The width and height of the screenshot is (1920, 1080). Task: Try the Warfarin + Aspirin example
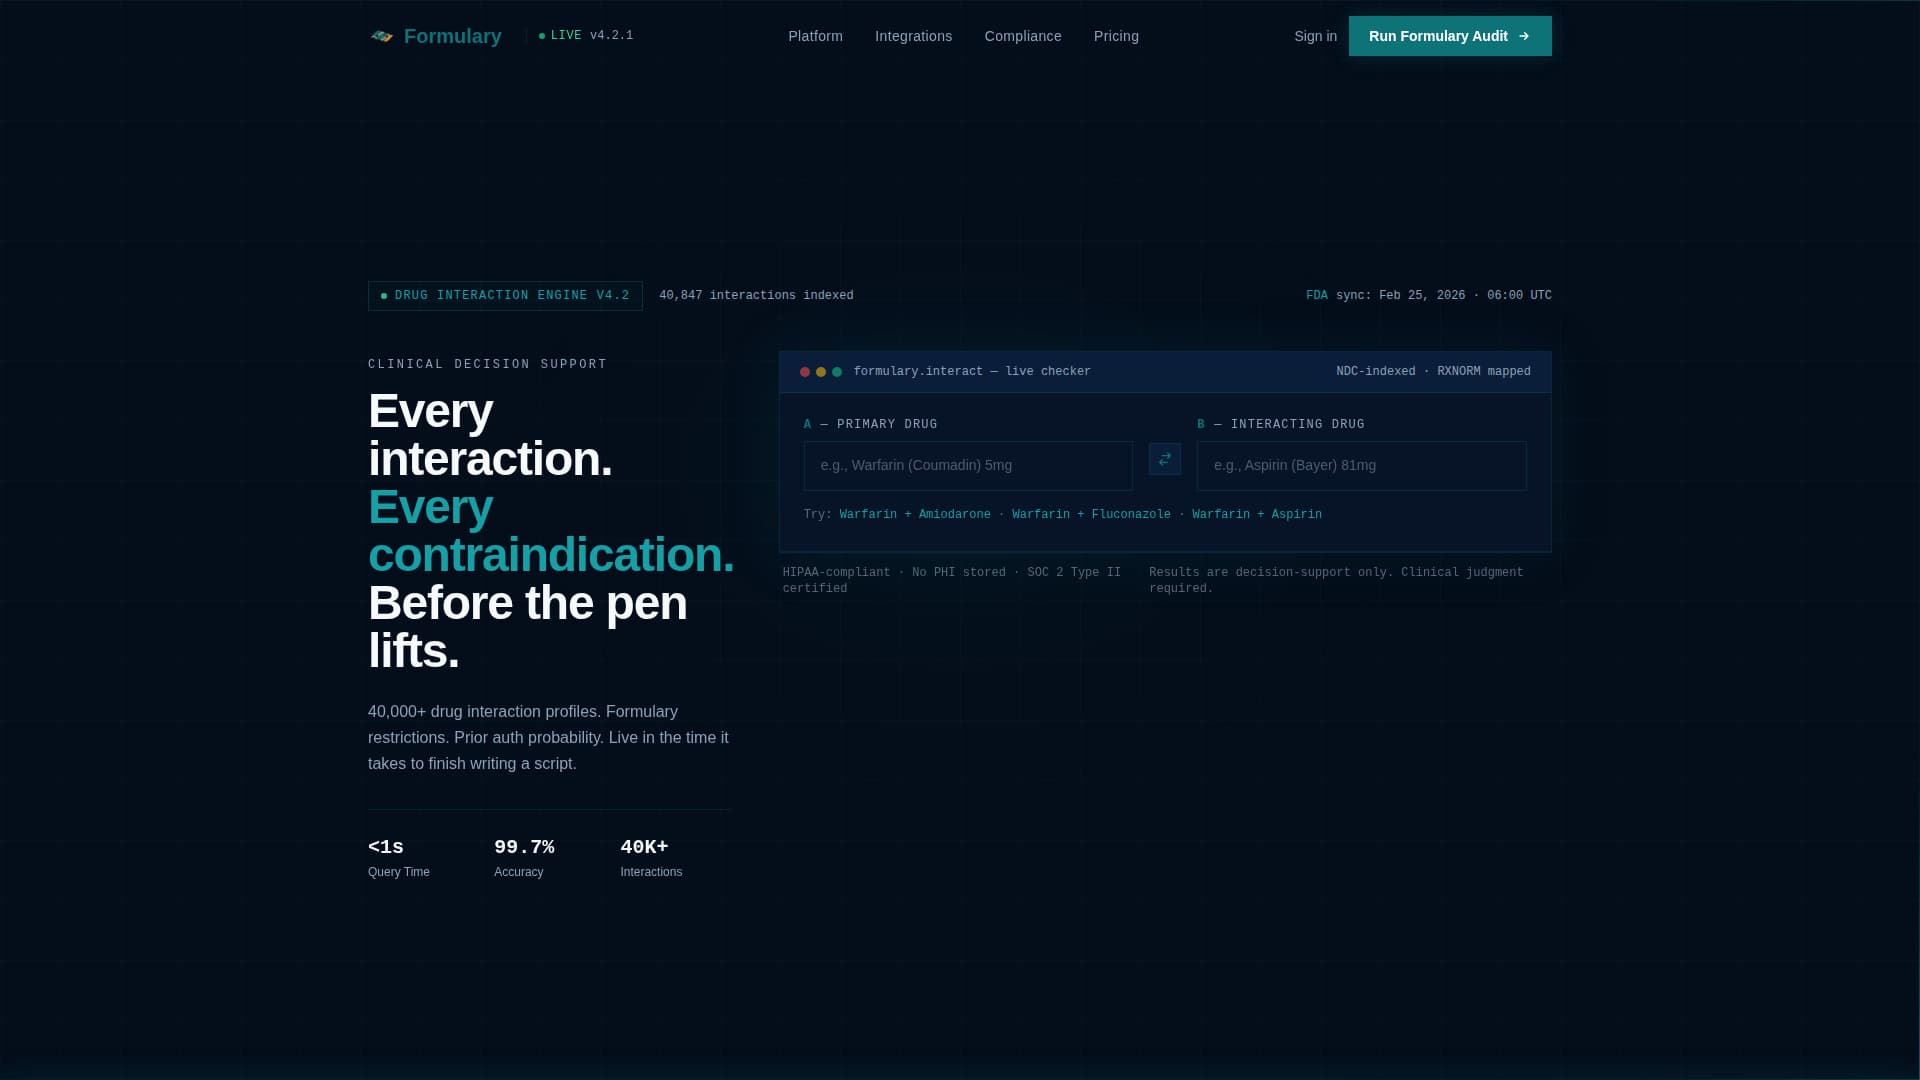click(1257, 515)
